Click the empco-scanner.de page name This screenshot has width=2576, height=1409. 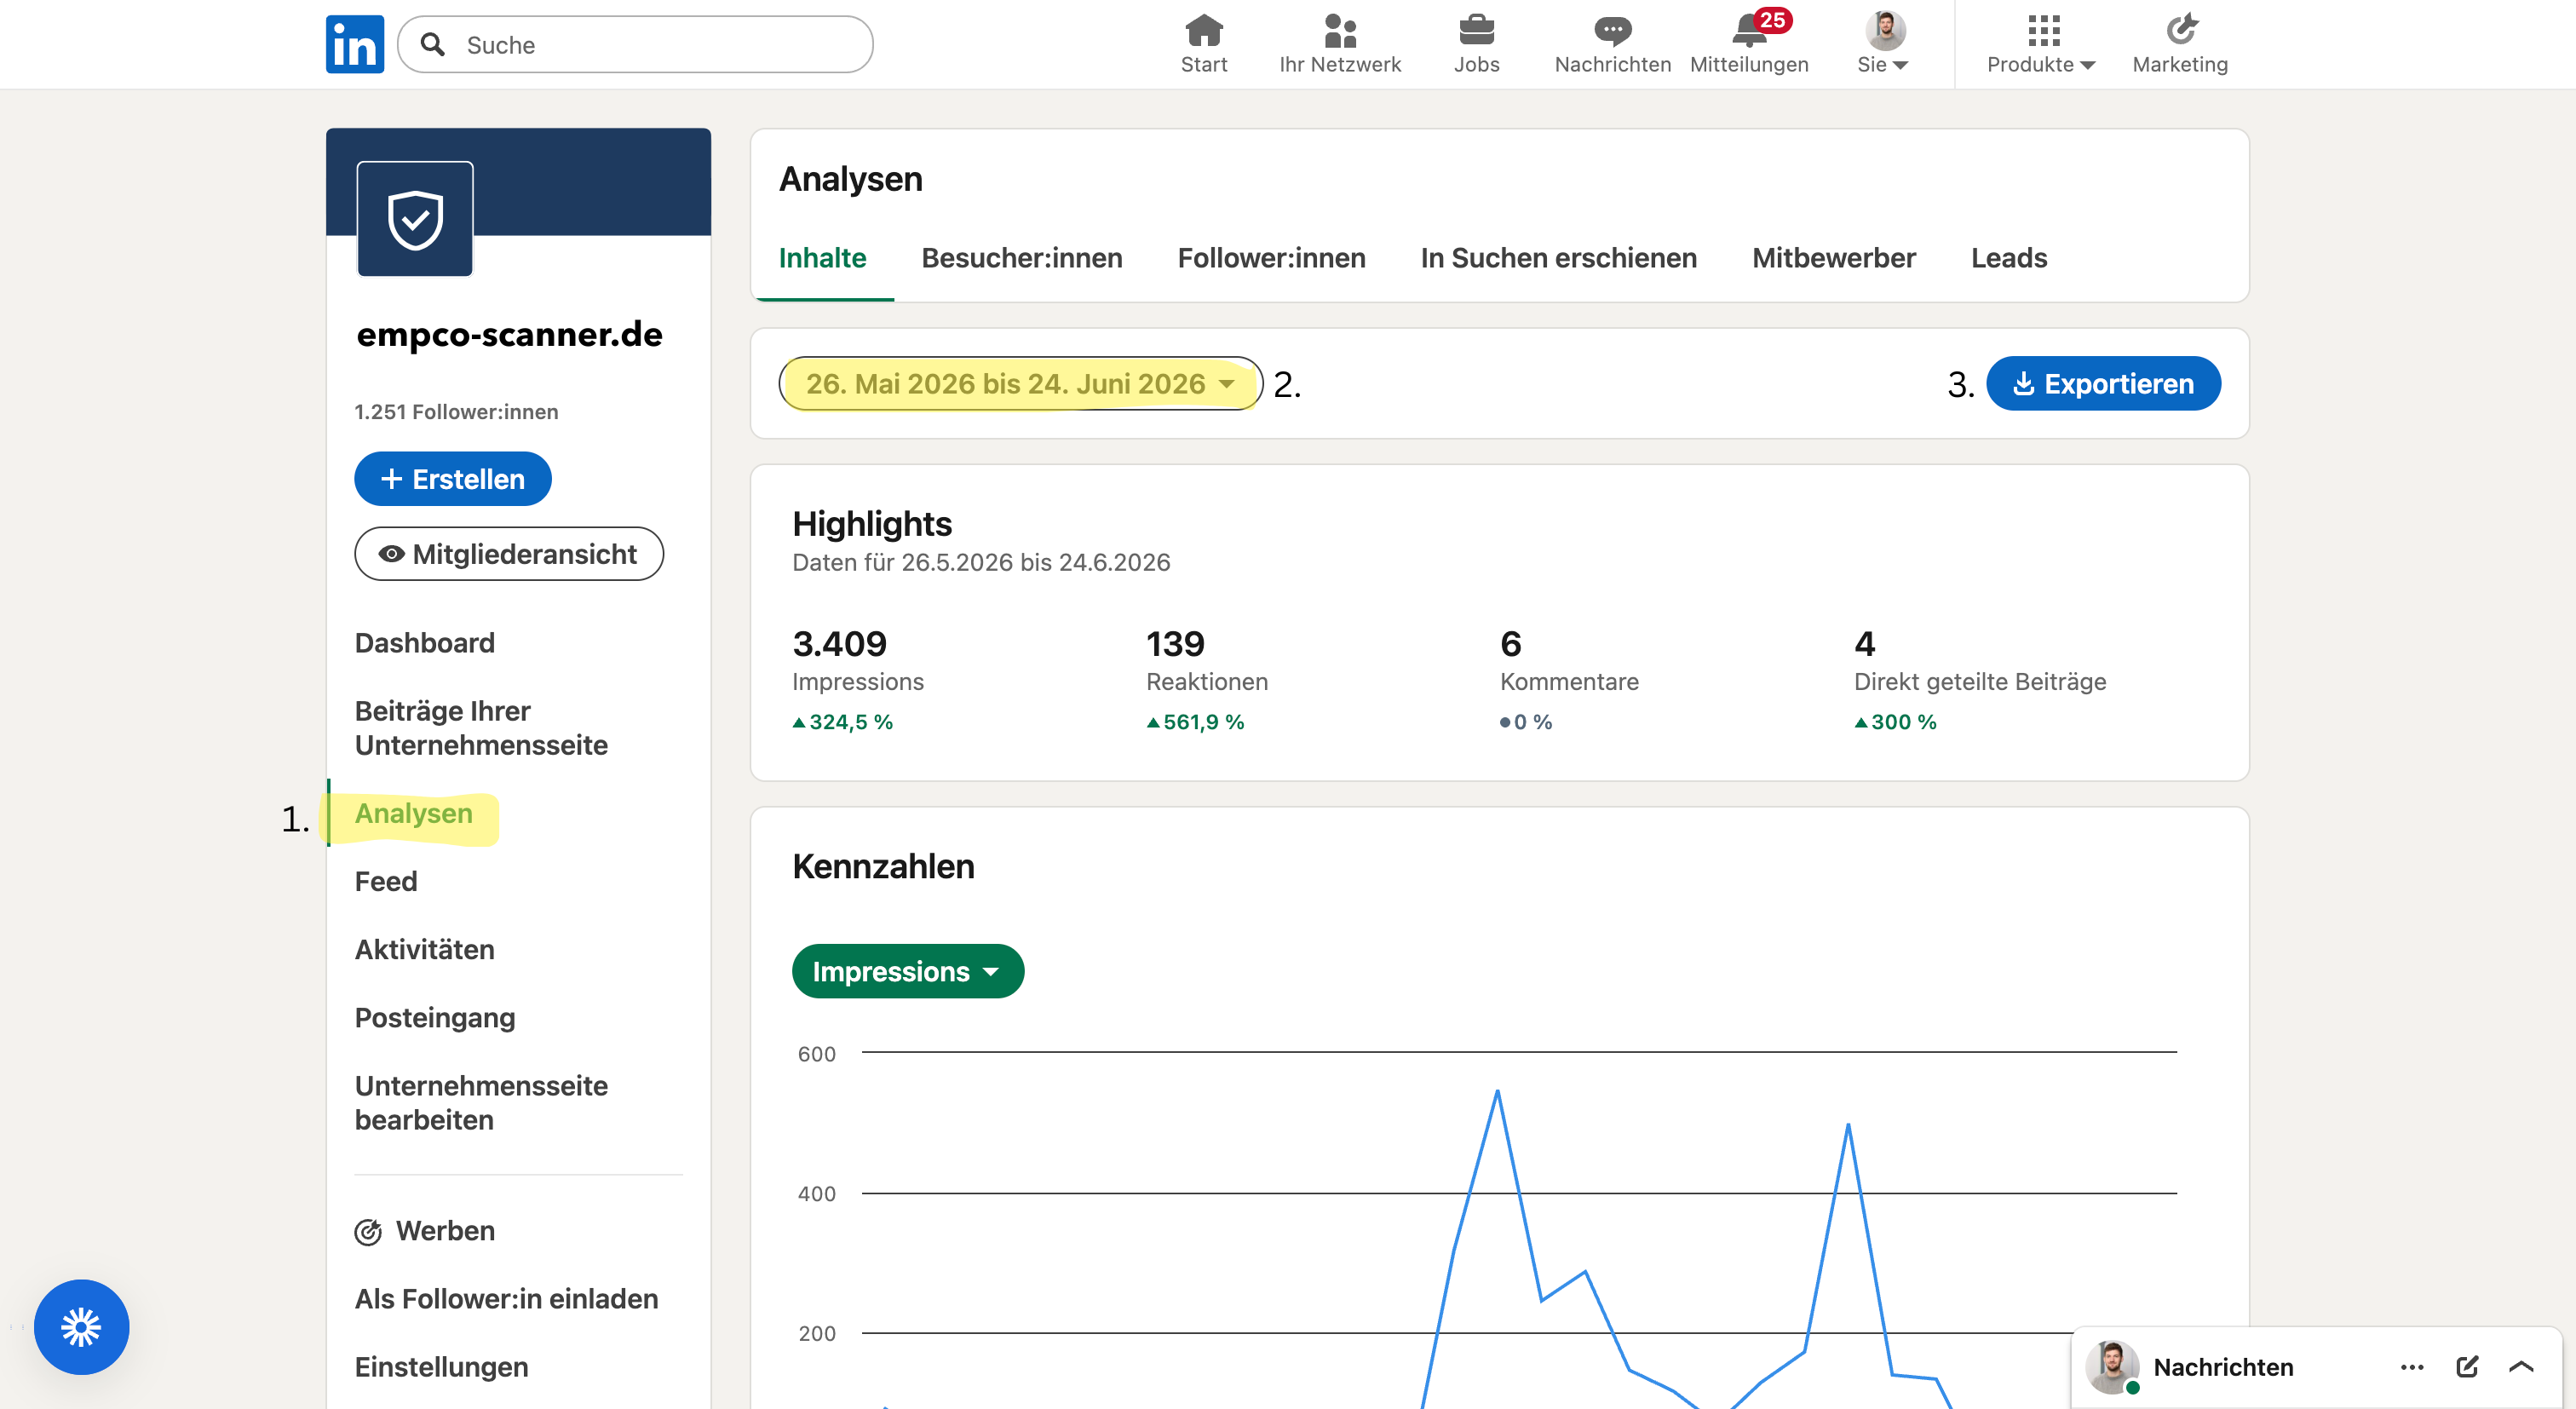point(509,334)
